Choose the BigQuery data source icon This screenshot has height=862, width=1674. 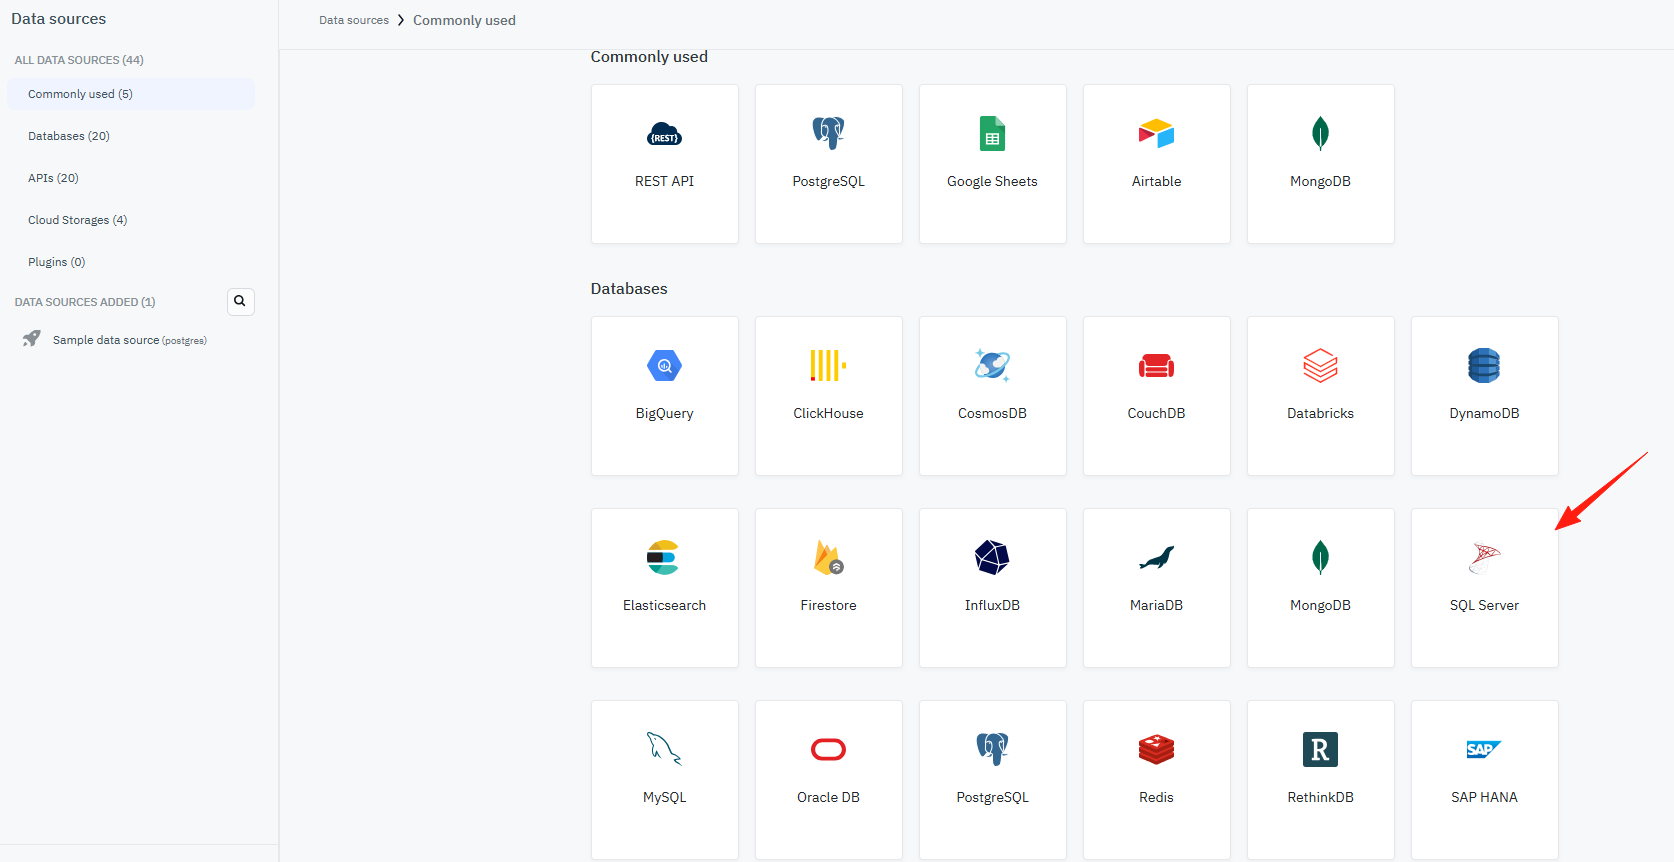click(x=664, y=365)
